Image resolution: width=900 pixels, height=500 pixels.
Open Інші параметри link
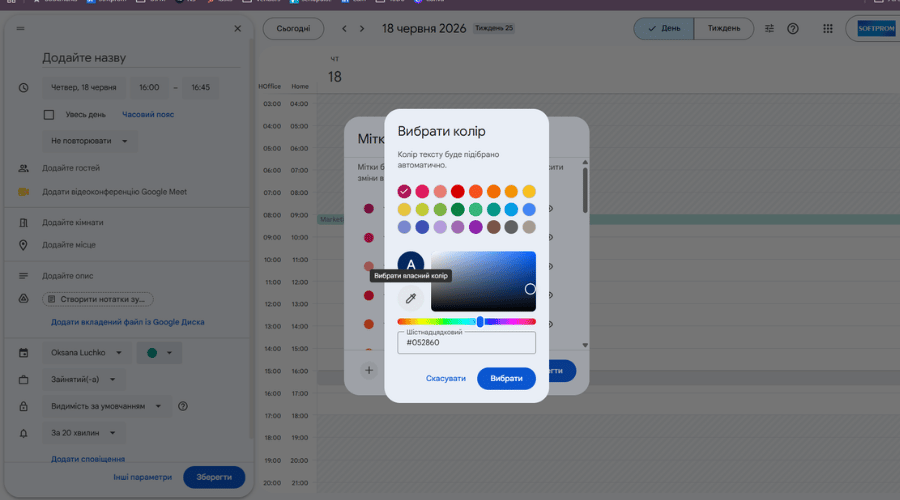click(x=142, y=477)
